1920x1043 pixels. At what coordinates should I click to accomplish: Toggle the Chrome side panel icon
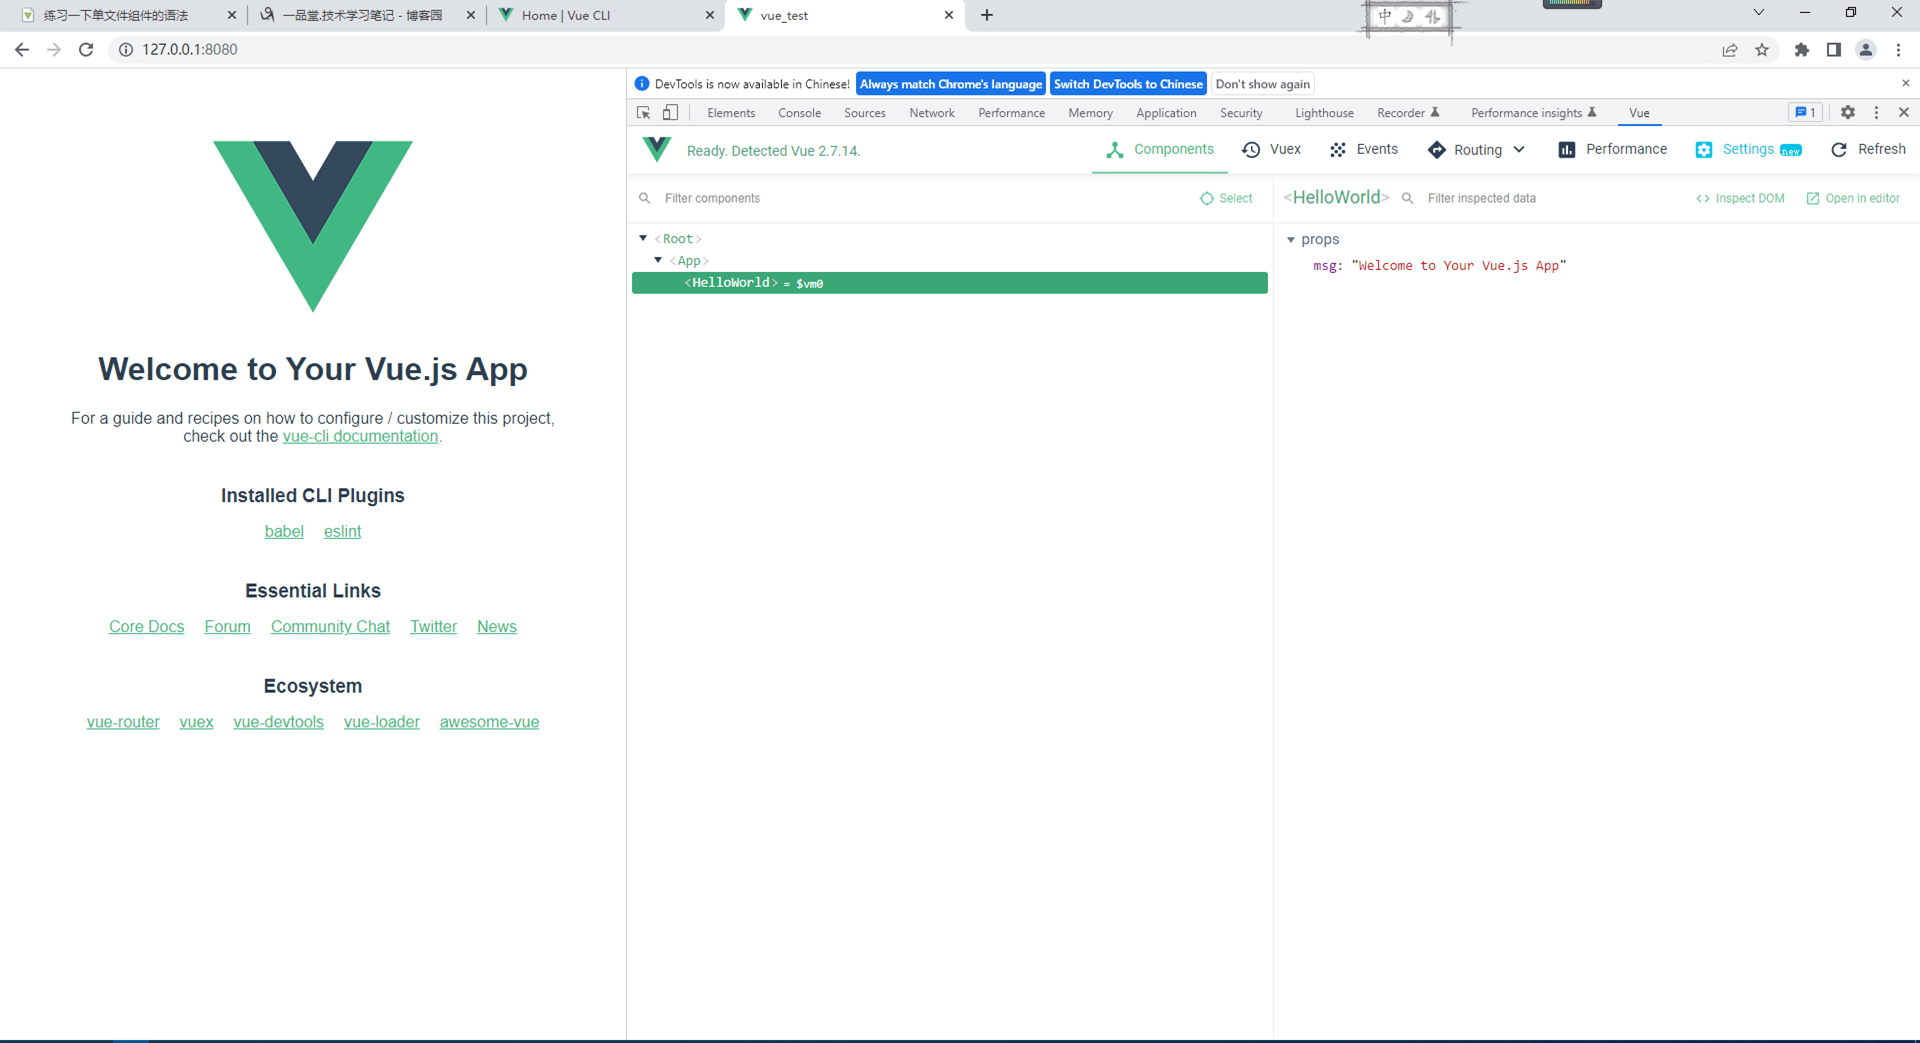pyautogui.click(x=1834, y=49)
